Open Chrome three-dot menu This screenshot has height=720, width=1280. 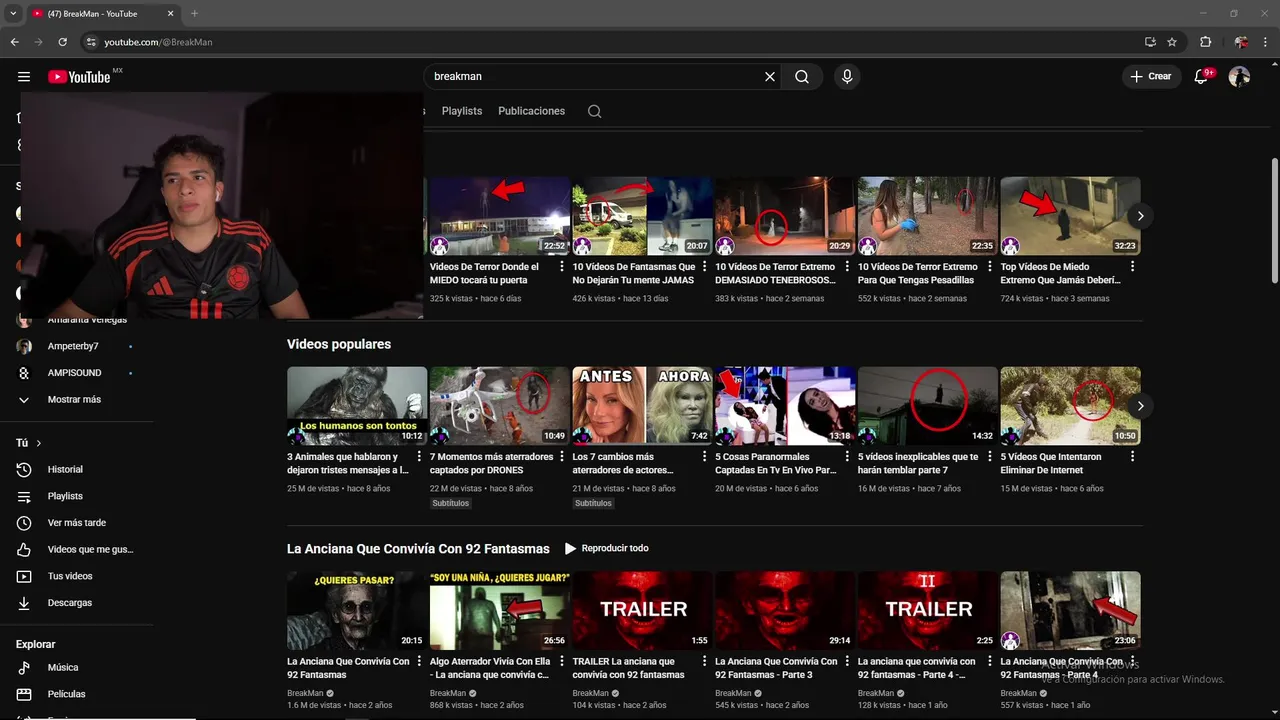(1265, 42)
